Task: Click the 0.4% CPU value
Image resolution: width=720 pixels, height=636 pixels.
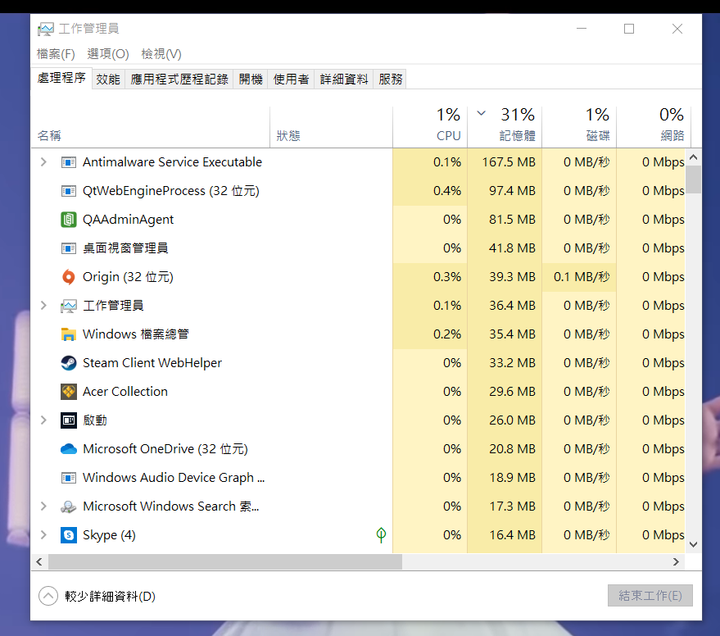Action: pyautogui.click(x=447, y=191)
